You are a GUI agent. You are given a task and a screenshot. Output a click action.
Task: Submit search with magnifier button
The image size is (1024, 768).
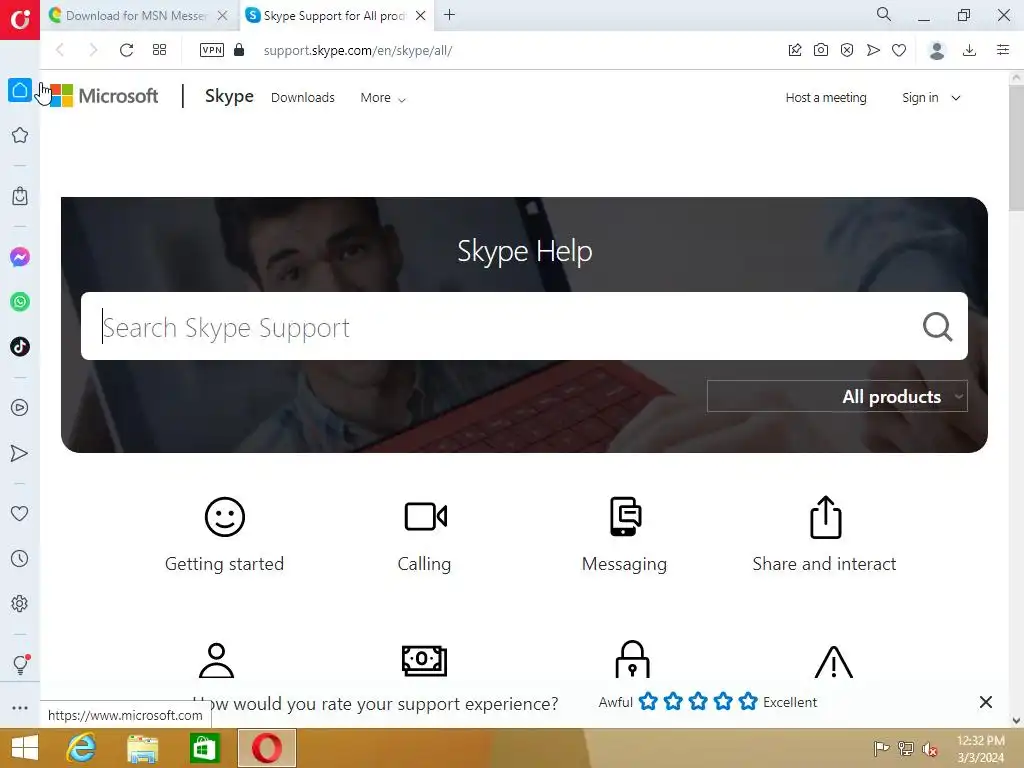pos(938,327)
